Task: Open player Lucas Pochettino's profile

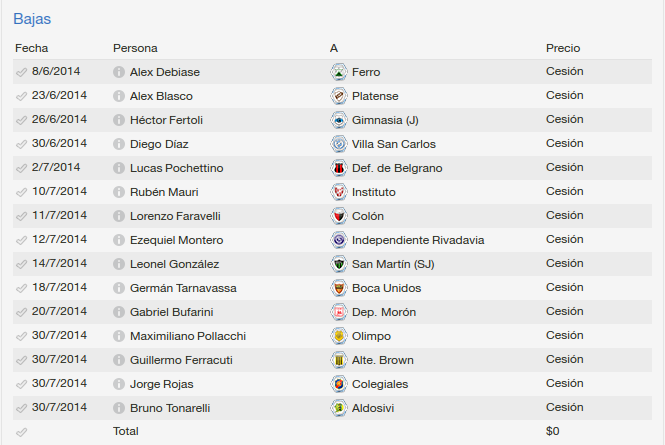Action: click(176, 168)
